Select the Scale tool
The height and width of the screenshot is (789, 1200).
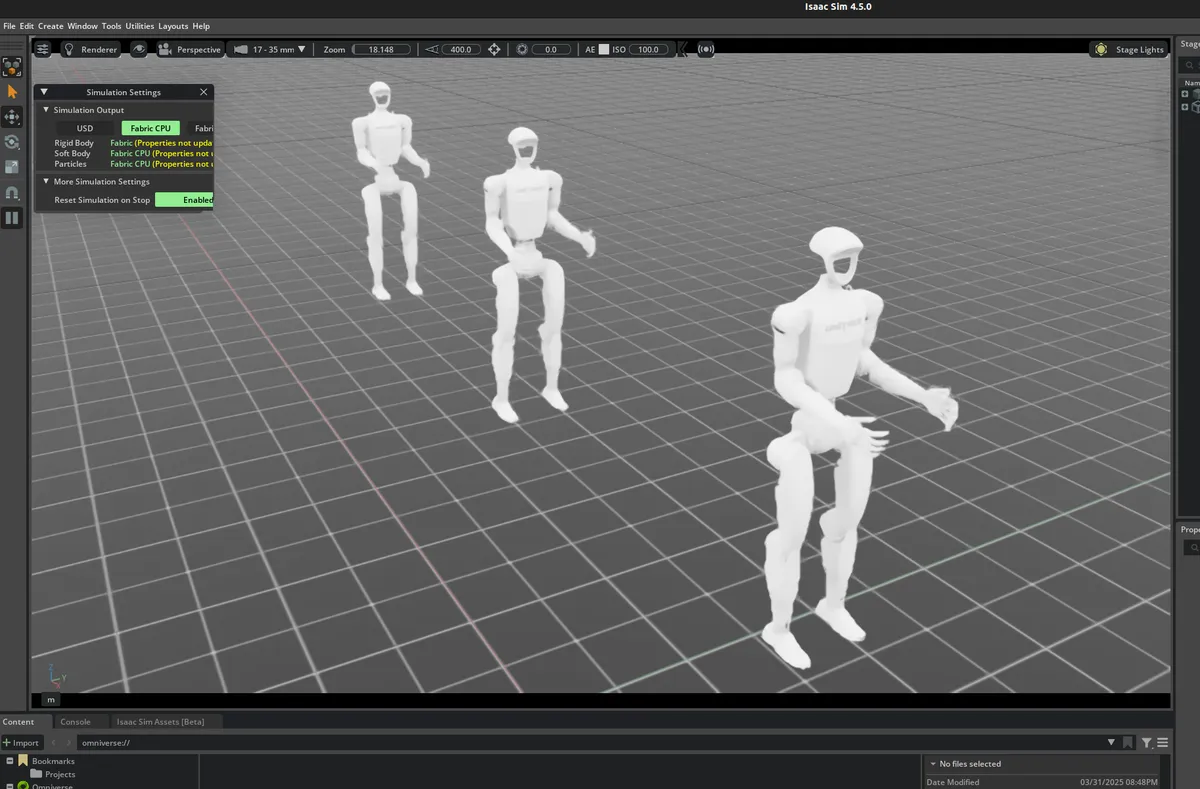(x=12, y=167)
